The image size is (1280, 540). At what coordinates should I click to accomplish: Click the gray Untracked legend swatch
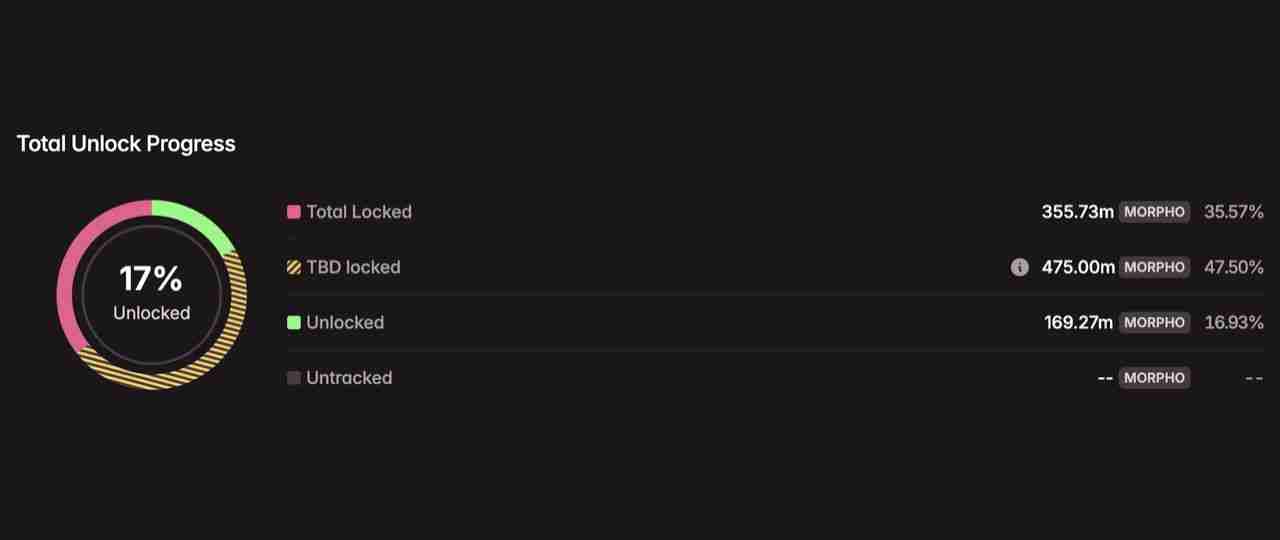[x=294, y=378]
